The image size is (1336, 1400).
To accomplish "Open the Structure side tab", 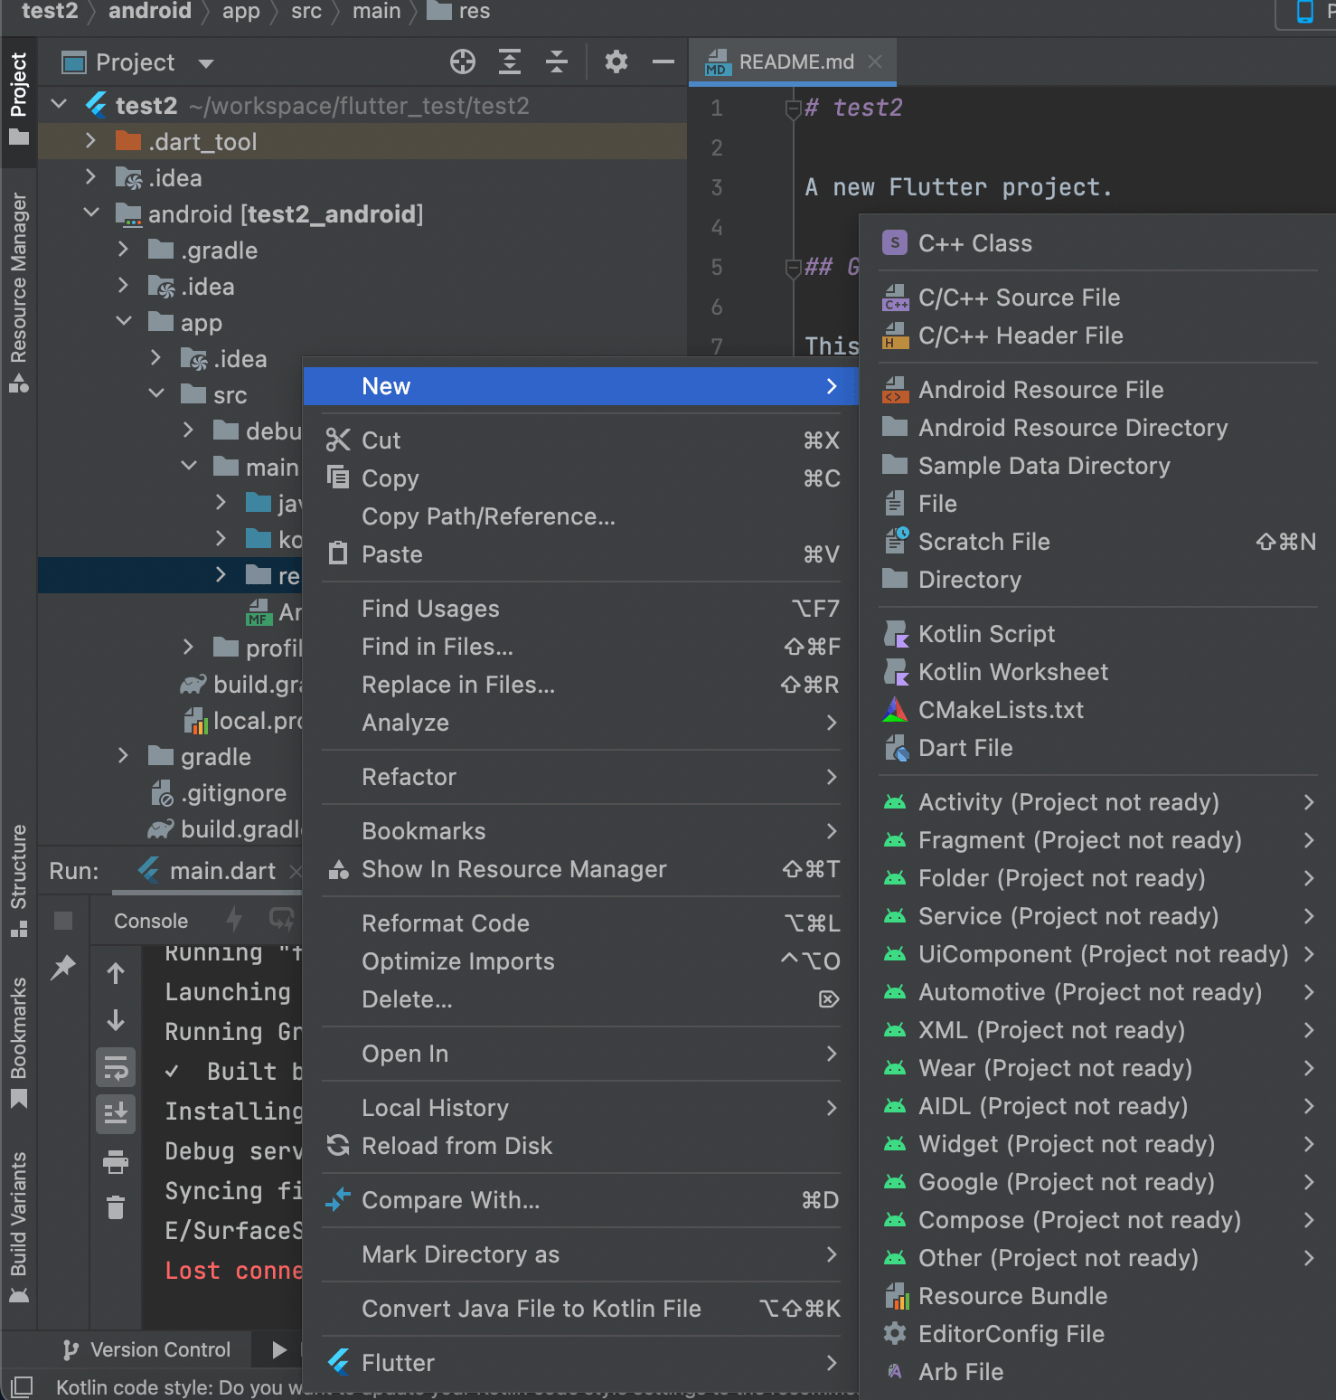I will [x=18, y=881].
